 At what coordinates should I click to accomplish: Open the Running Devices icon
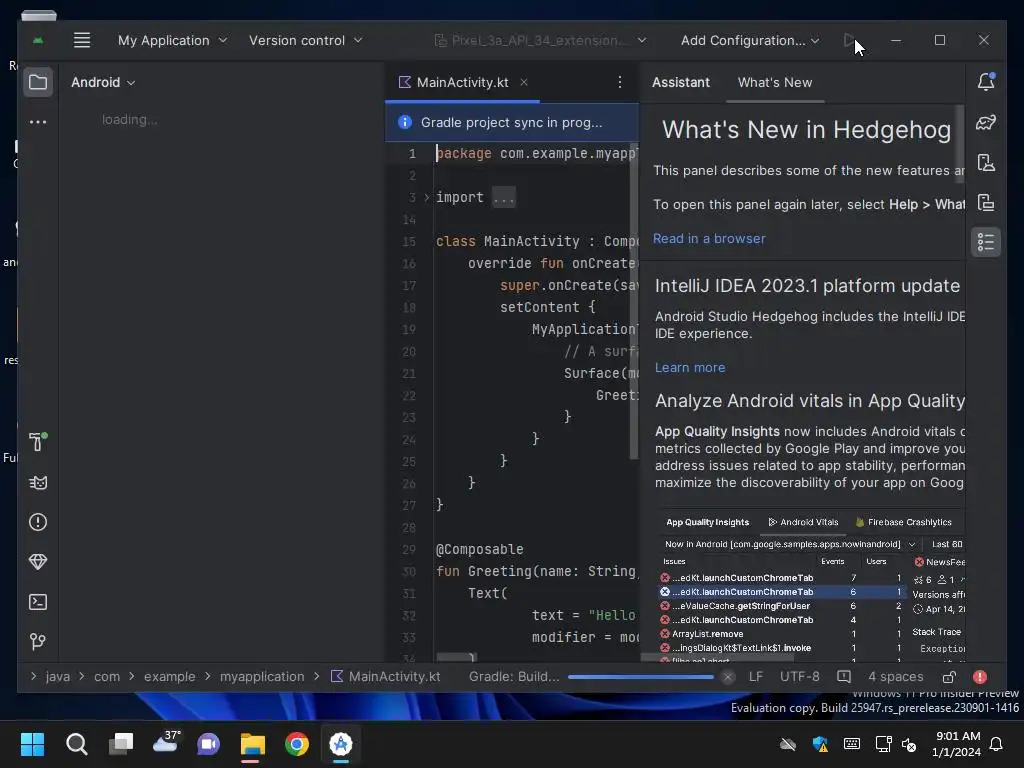985,202
